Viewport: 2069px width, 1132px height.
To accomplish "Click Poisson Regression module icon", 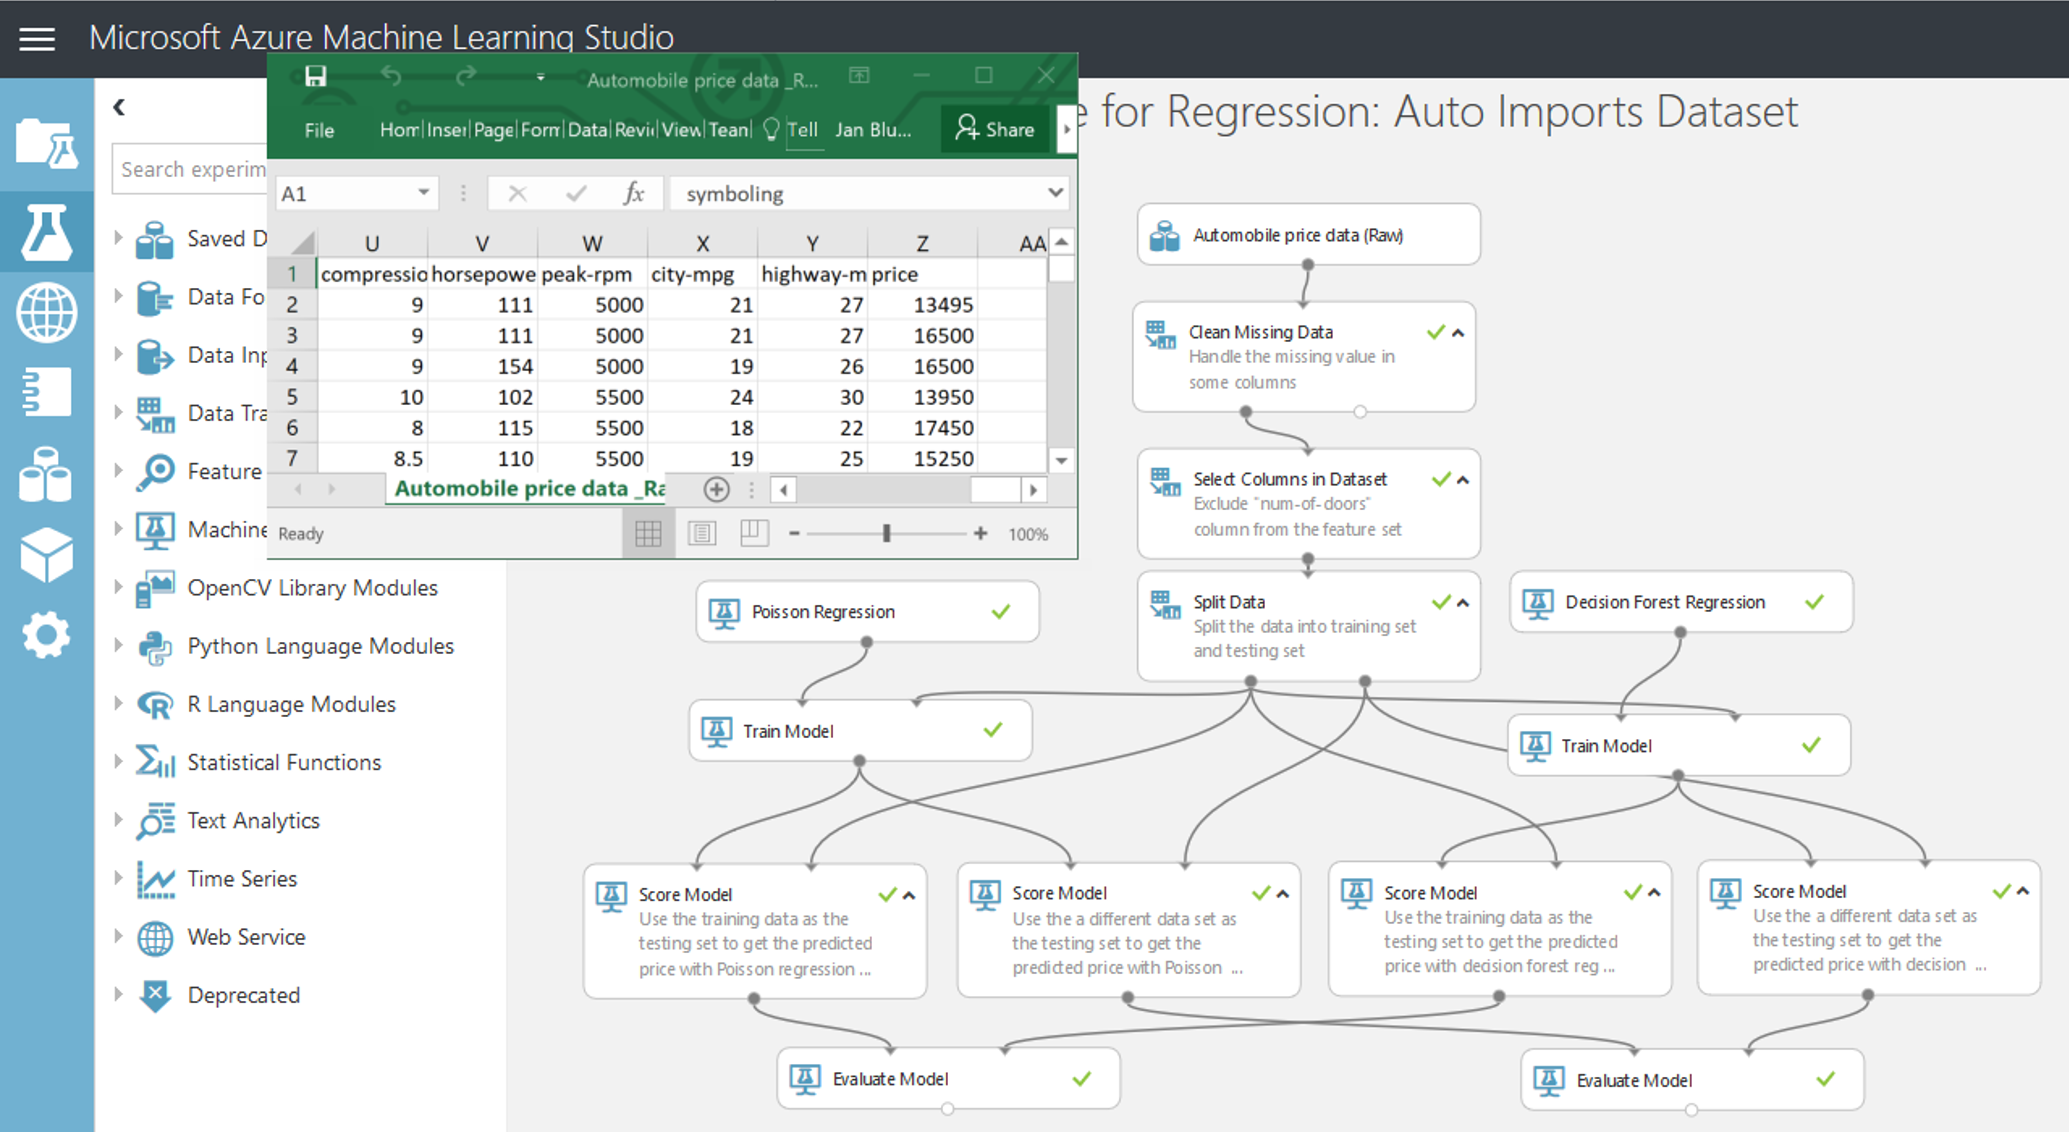I will [724, 612].
